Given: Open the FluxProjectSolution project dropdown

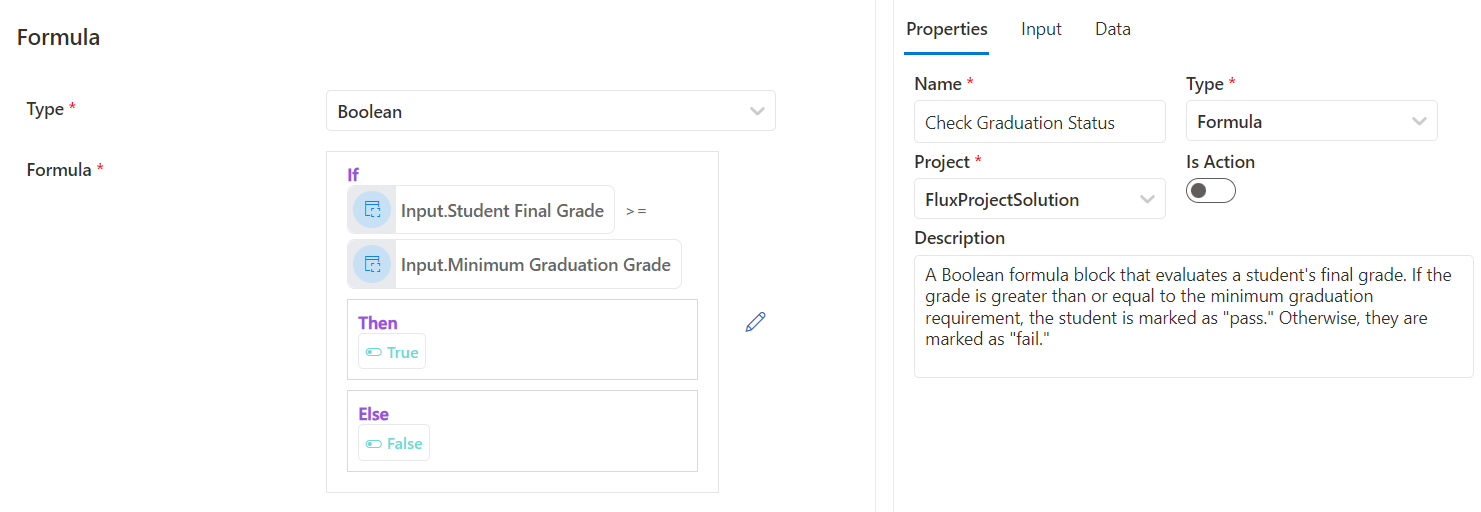Looking at the screenshot, I should point(1039,199).
